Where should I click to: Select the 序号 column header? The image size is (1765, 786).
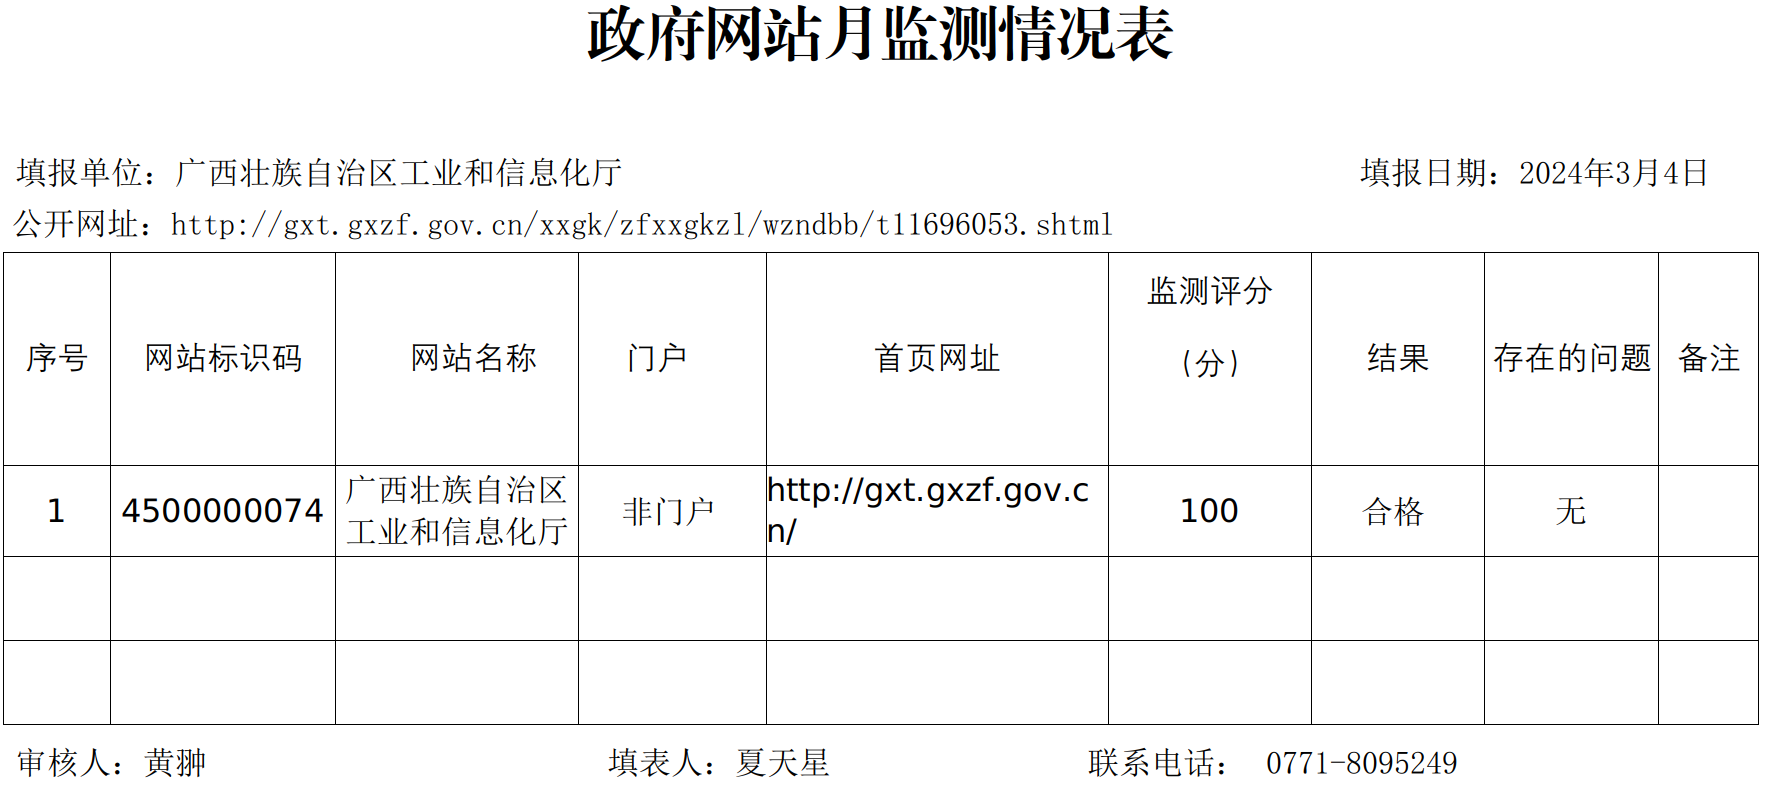pyautogui.click(x=57, y=358)
